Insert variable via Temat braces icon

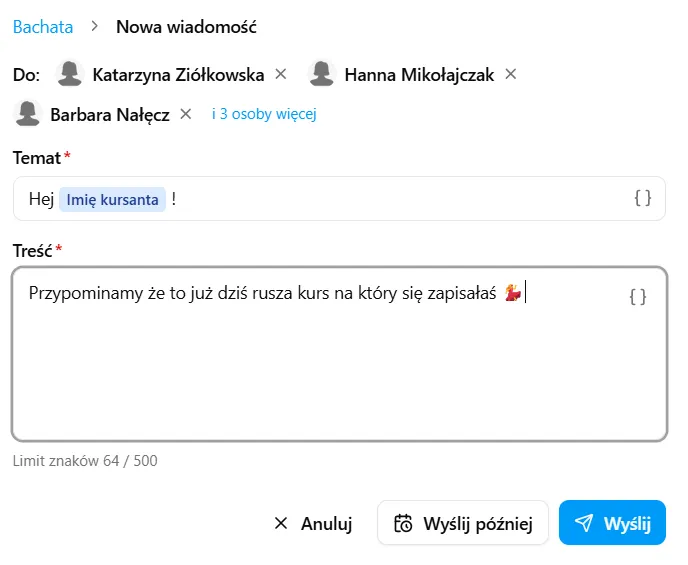point(643,198)
